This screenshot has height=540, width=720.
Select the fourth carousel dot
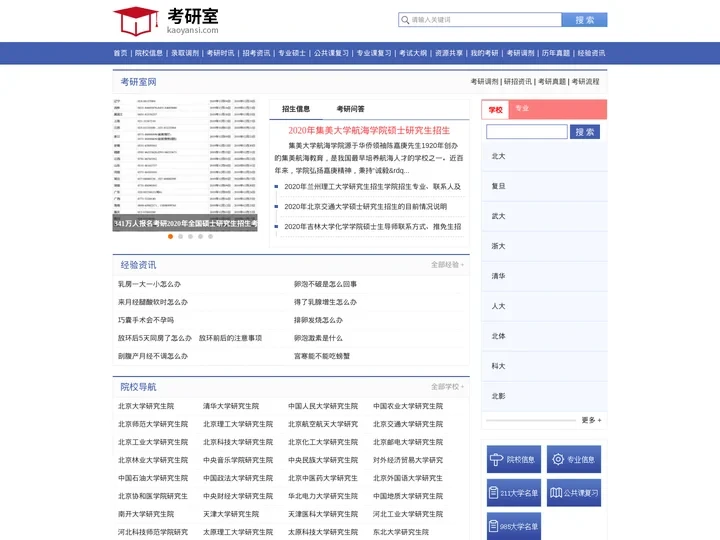coord(201,236)
